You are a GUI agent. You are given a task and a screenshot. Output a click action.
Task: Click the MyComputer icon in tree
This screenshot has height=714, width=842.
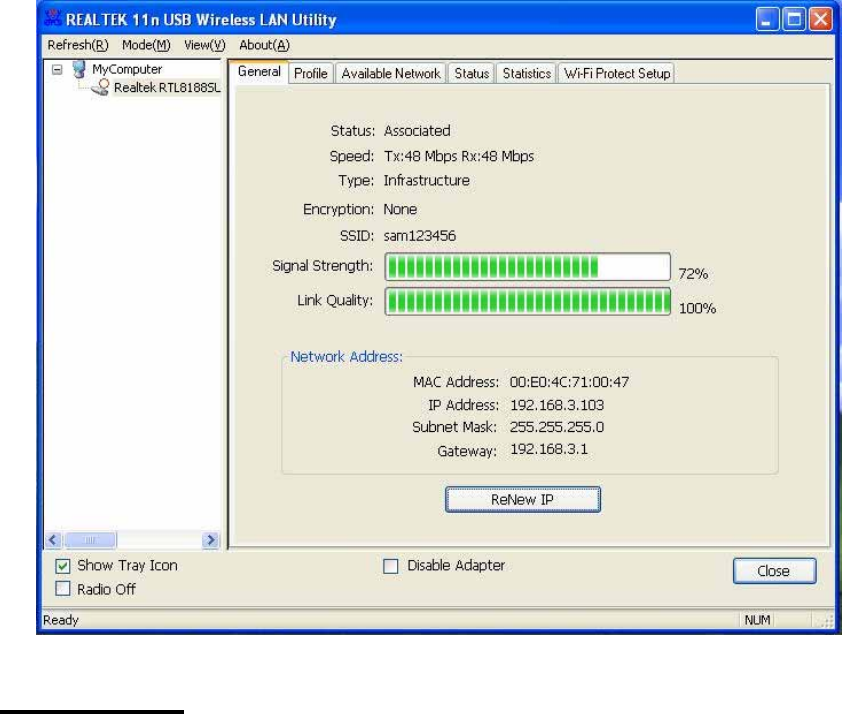(x=79, y=69)
